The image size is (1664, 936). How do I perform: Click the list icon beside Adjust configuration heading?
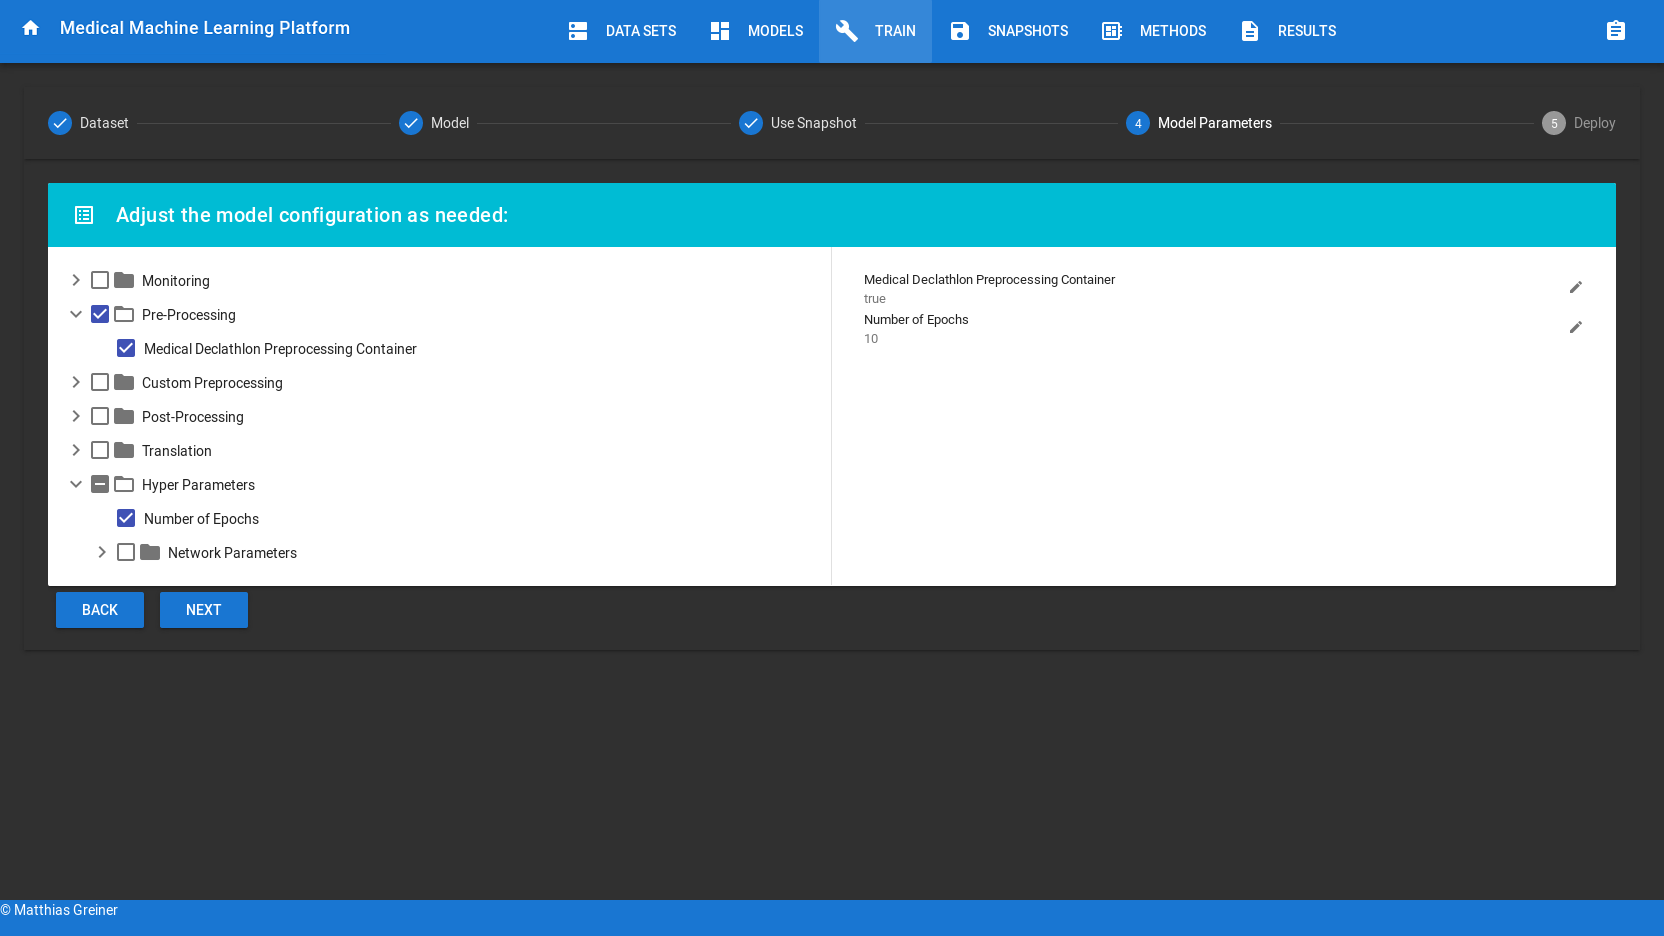tap(84, 215)
